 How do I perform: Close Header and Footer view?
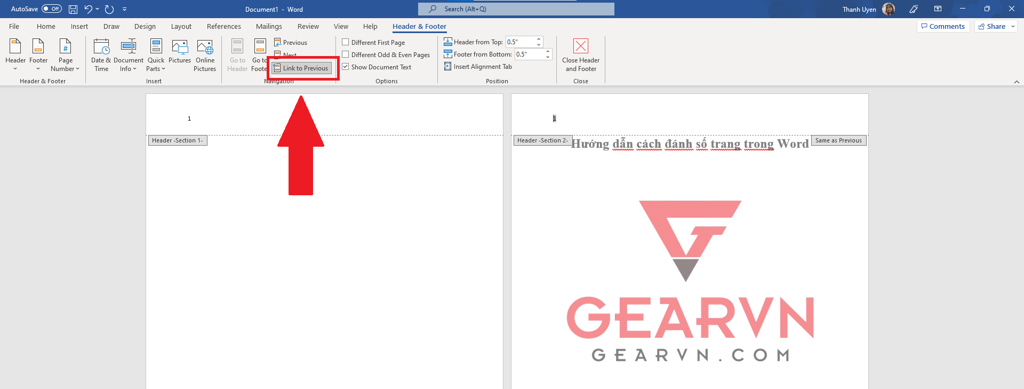[x=581, y=55]
